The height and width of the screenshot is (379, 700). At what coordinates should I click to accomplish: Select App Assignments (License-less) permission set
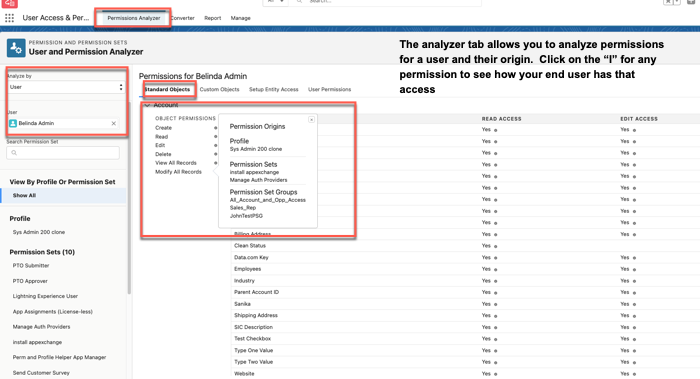53,312
